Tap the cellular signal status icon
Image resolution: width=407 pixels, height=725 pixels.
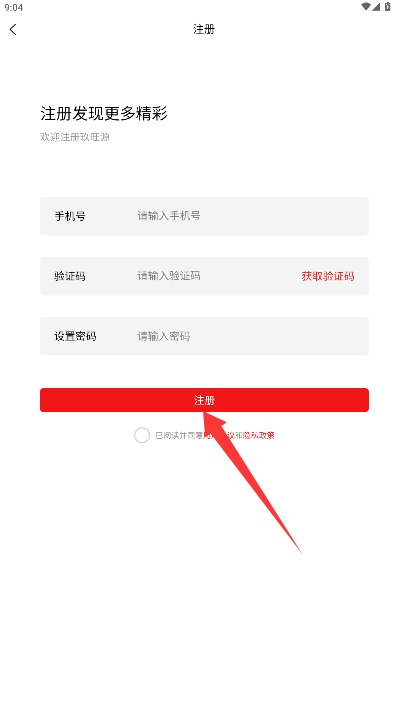(376, 6)
